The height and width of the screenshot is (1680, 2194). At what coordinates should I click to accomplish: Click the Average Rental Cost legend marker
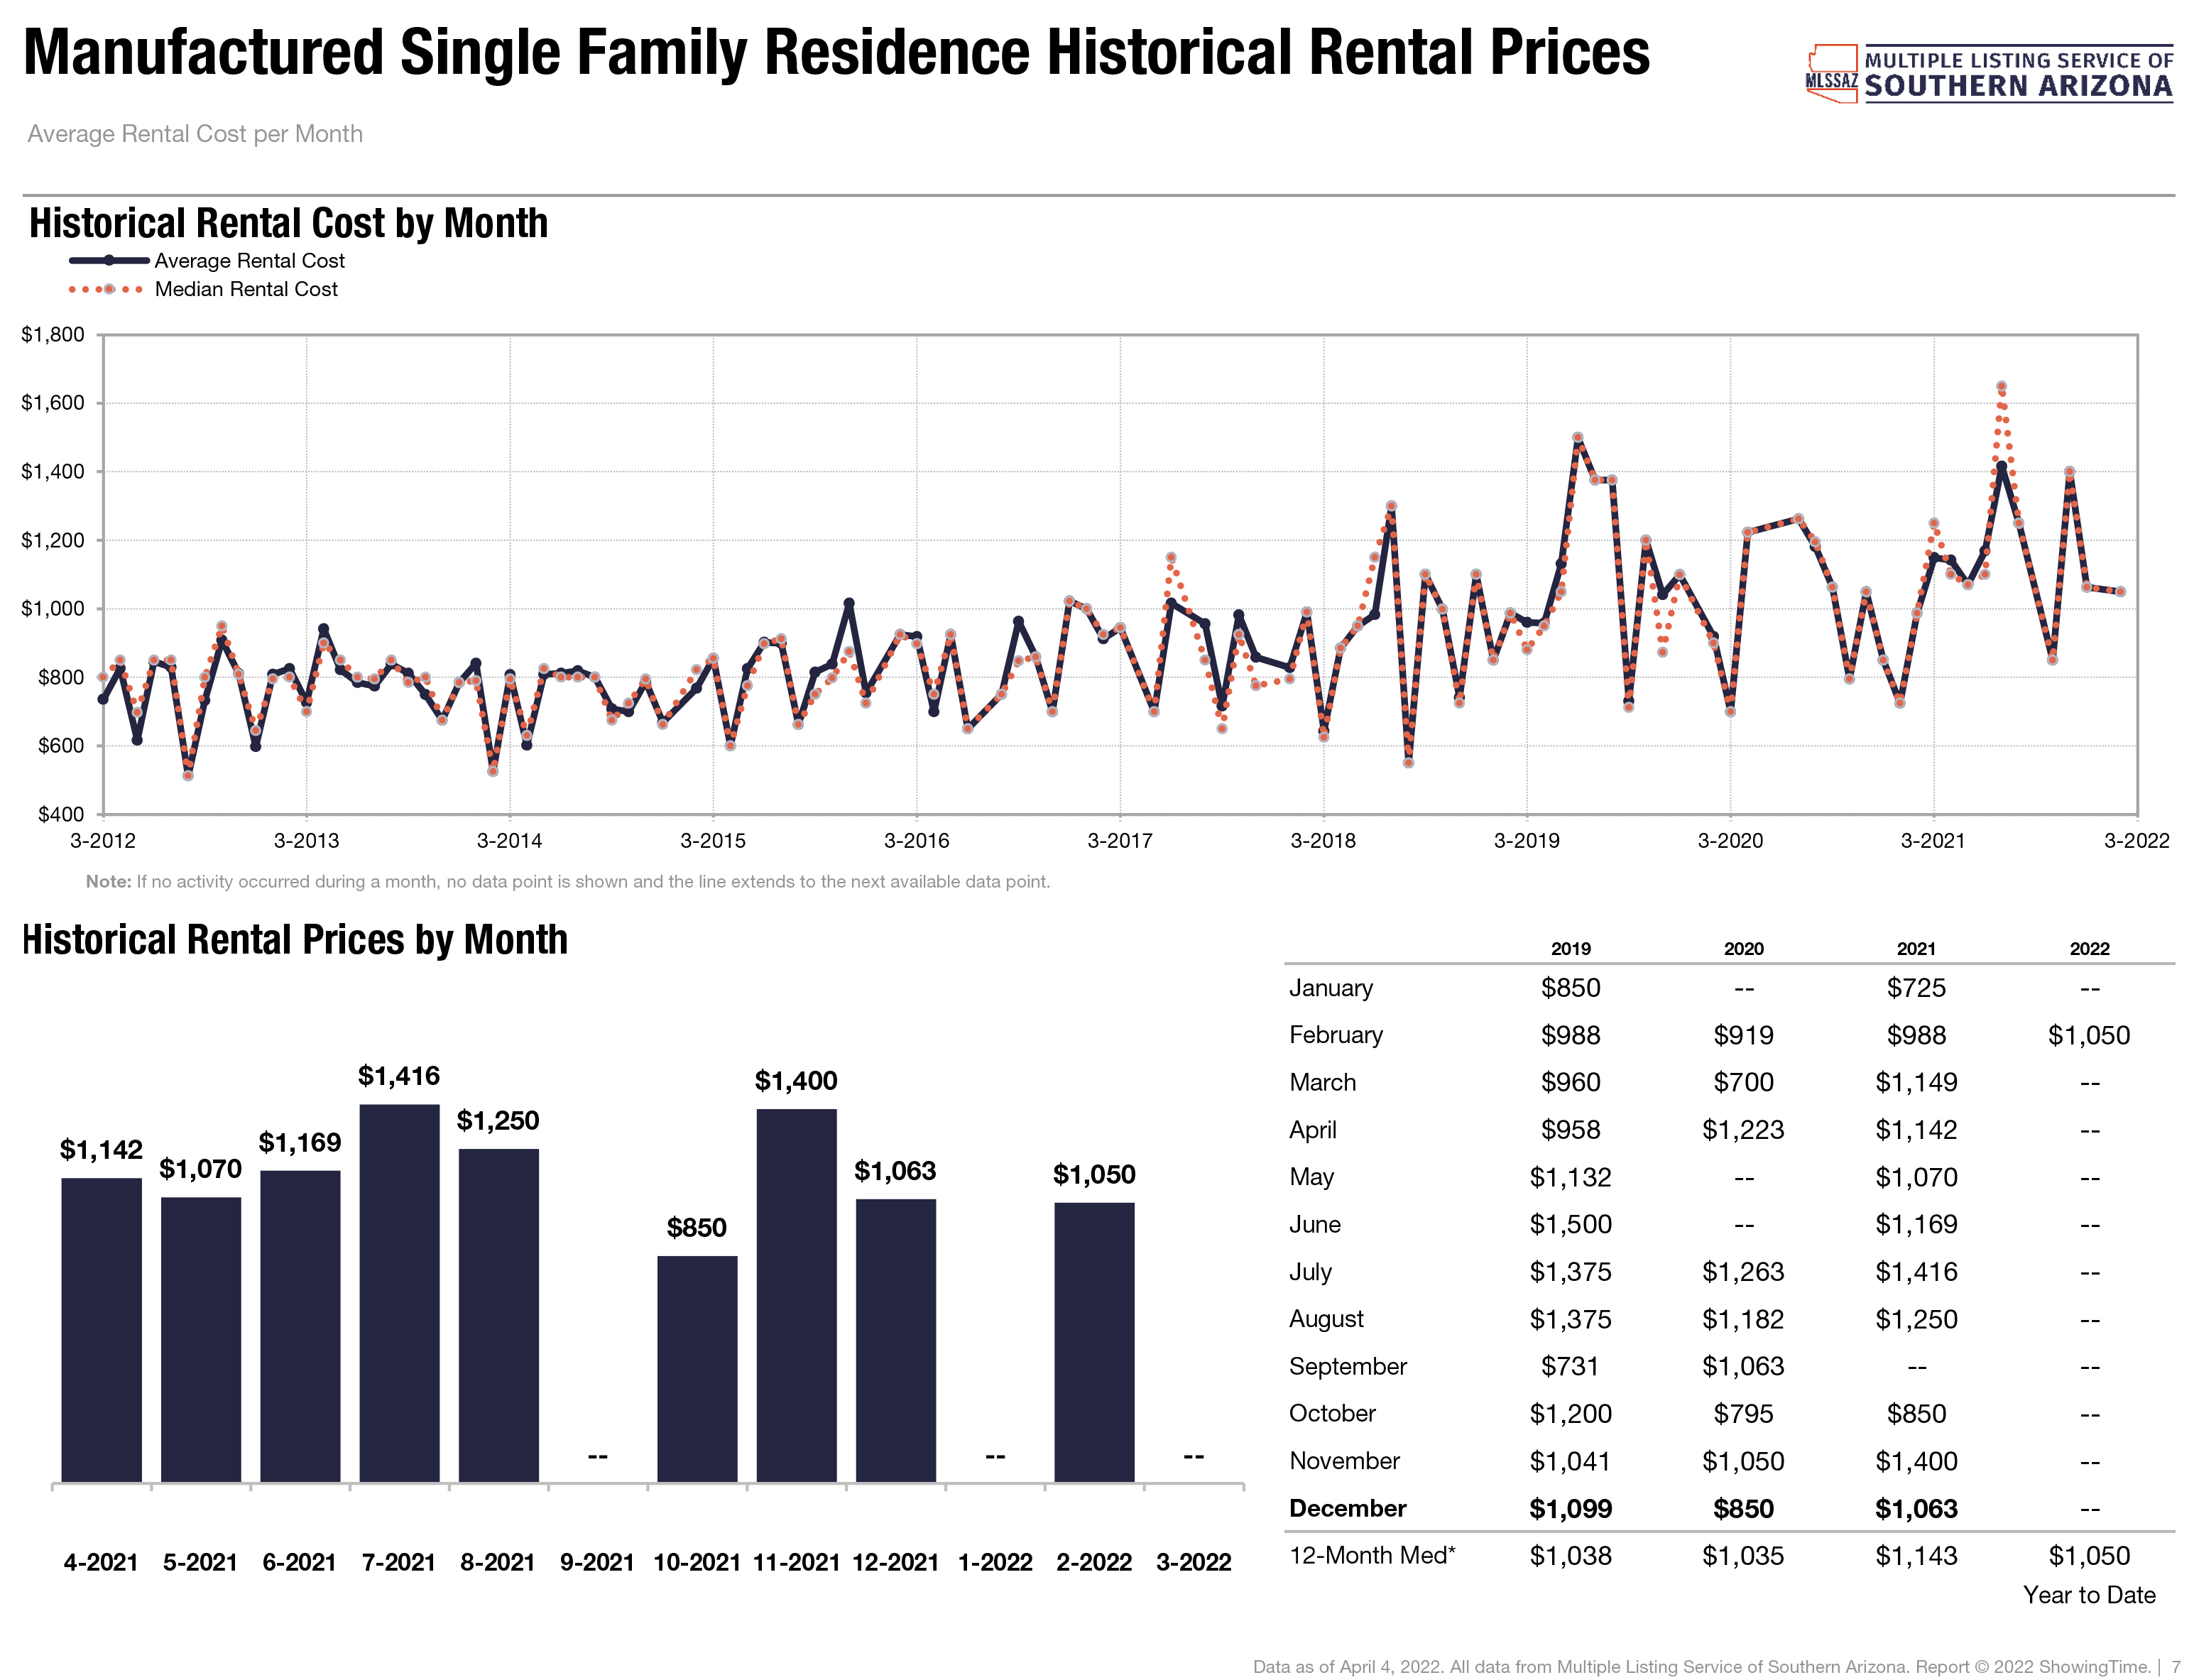click(x=108, y=261)
